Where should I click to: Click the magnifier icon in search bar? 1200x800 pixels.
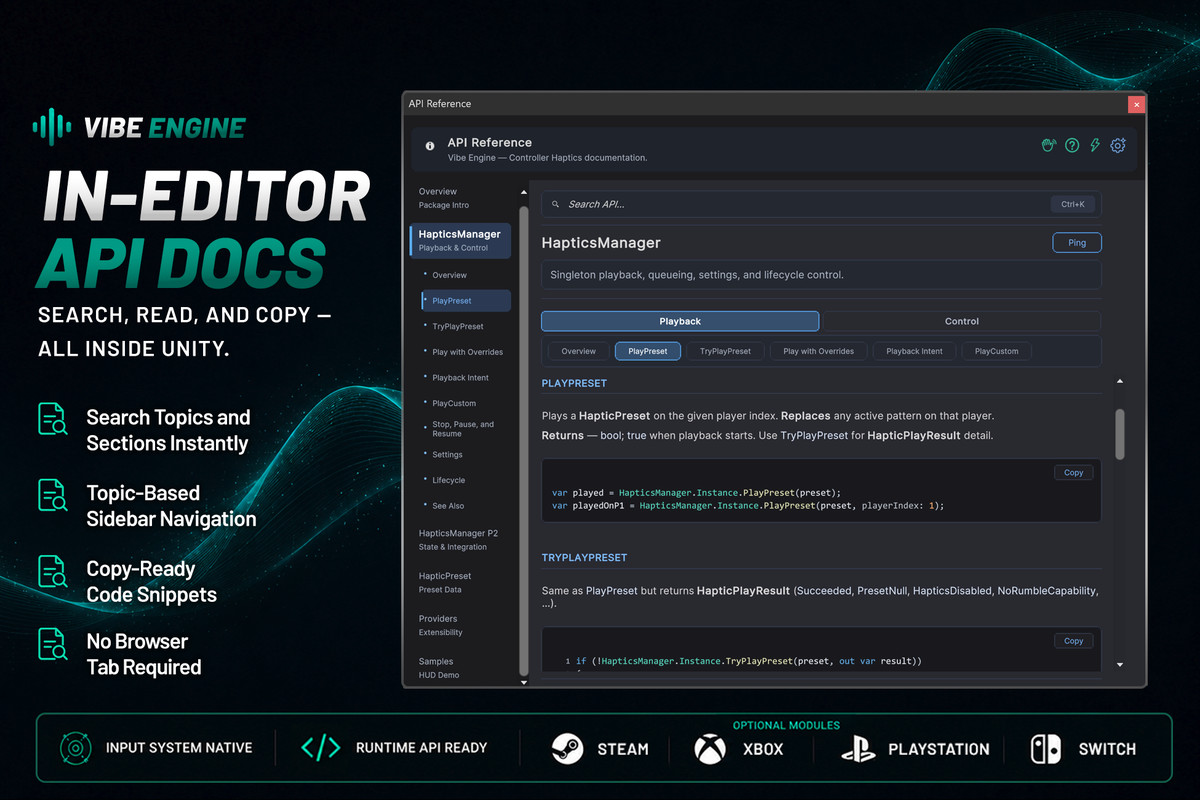pos(556,204)
